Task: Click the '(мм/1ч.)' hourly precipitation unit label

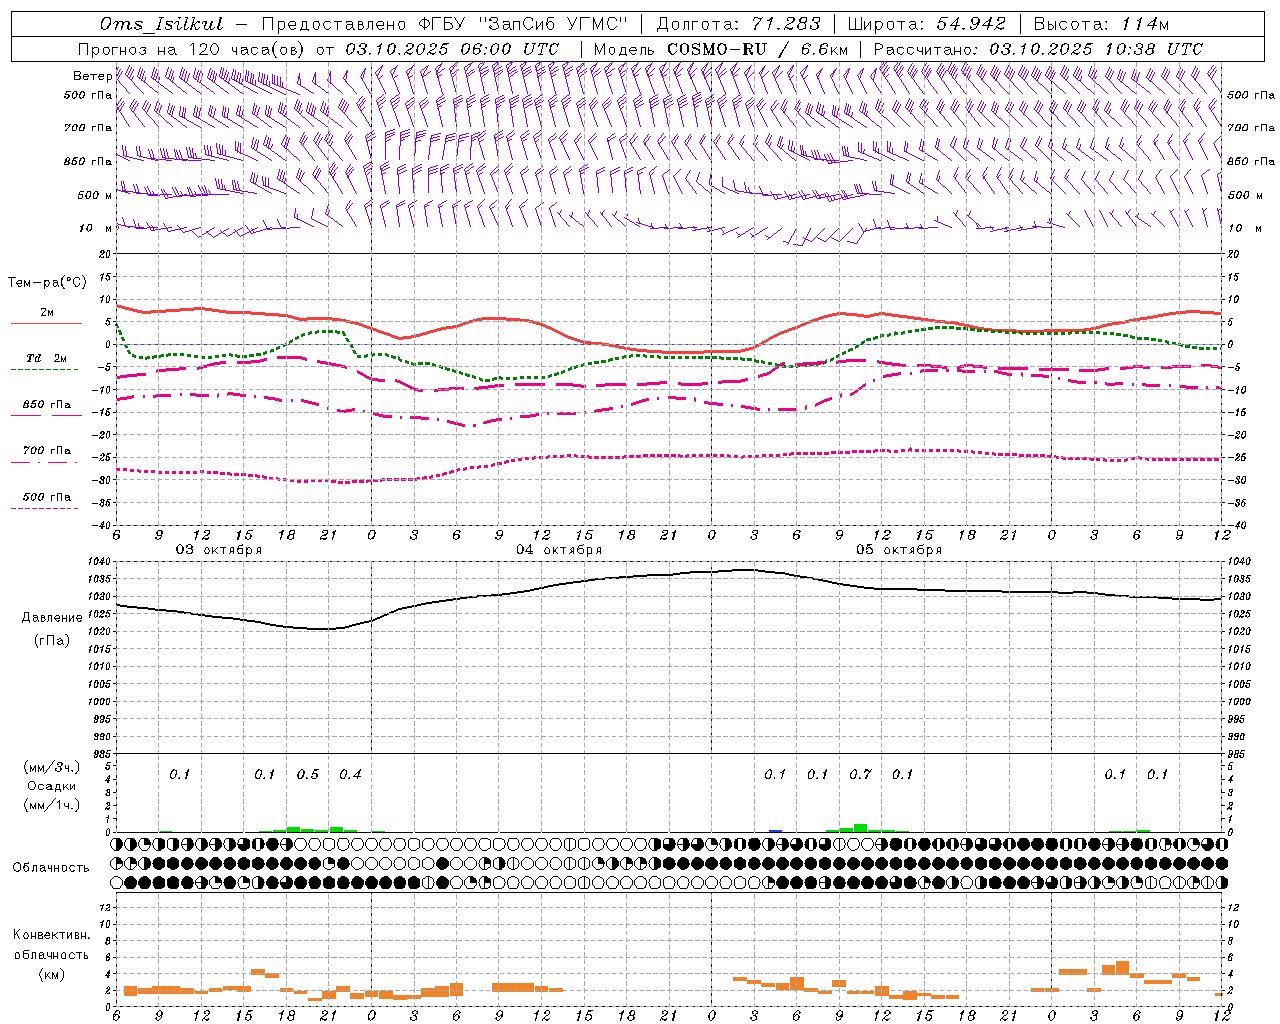Action: [52, 805]
